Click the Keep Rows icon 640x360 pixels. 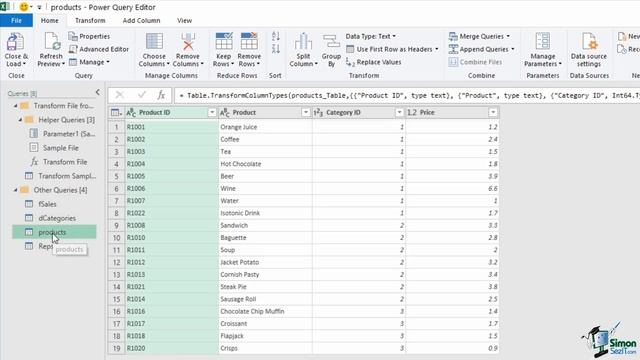tap(224, 41)
